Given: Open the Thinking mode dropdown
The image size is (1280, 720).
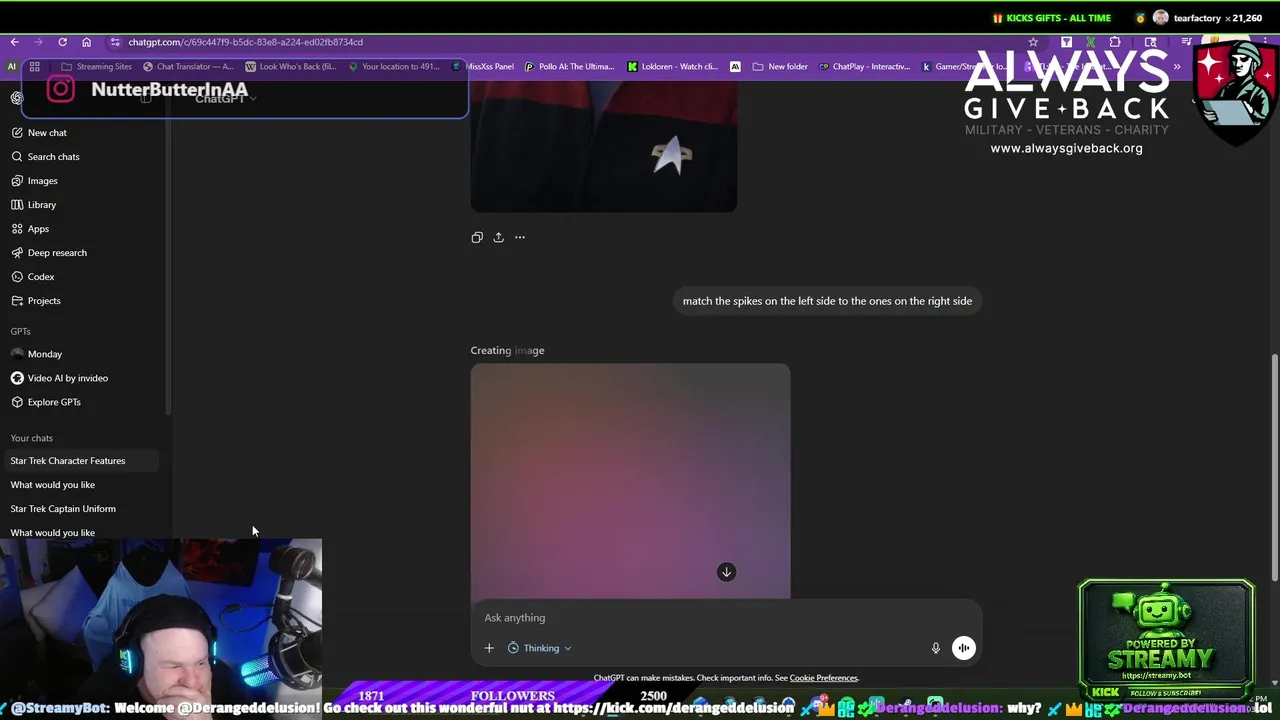Looking at the screenshot, I should pyautogui.click(x=540, y=648).
